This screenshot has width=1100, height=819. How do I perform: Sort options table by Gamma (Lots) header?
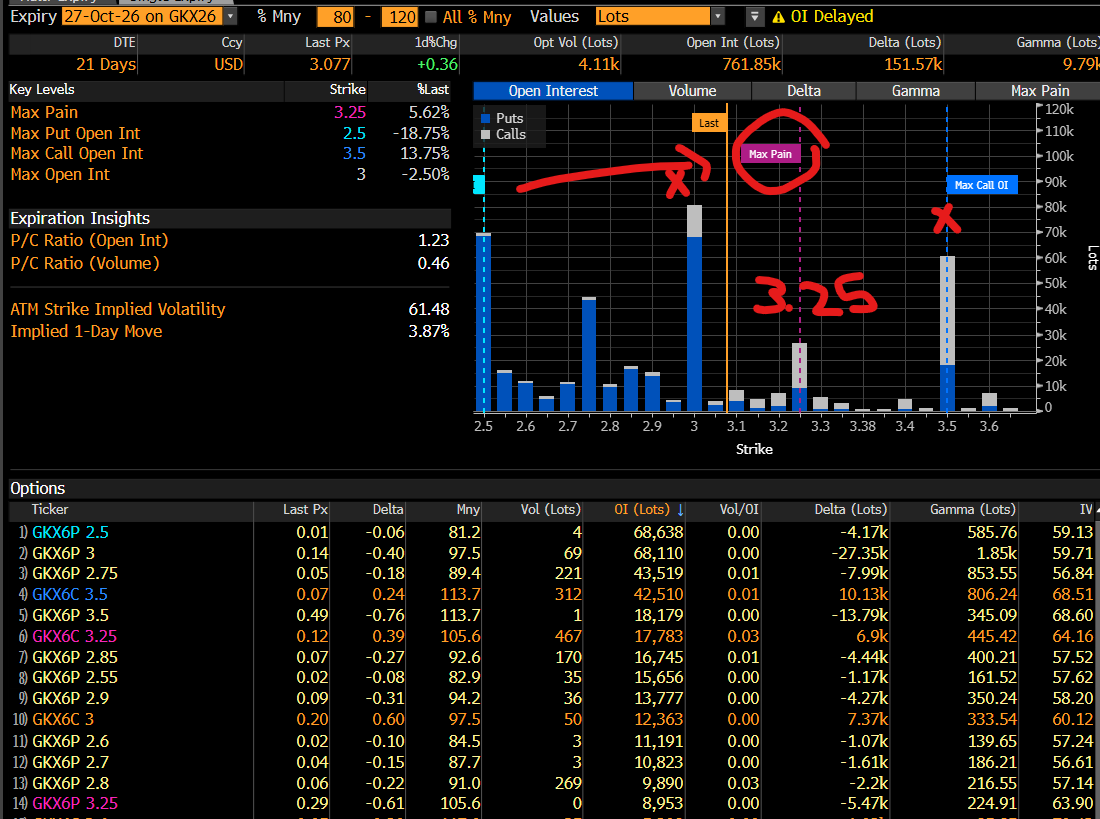point(973,510)
